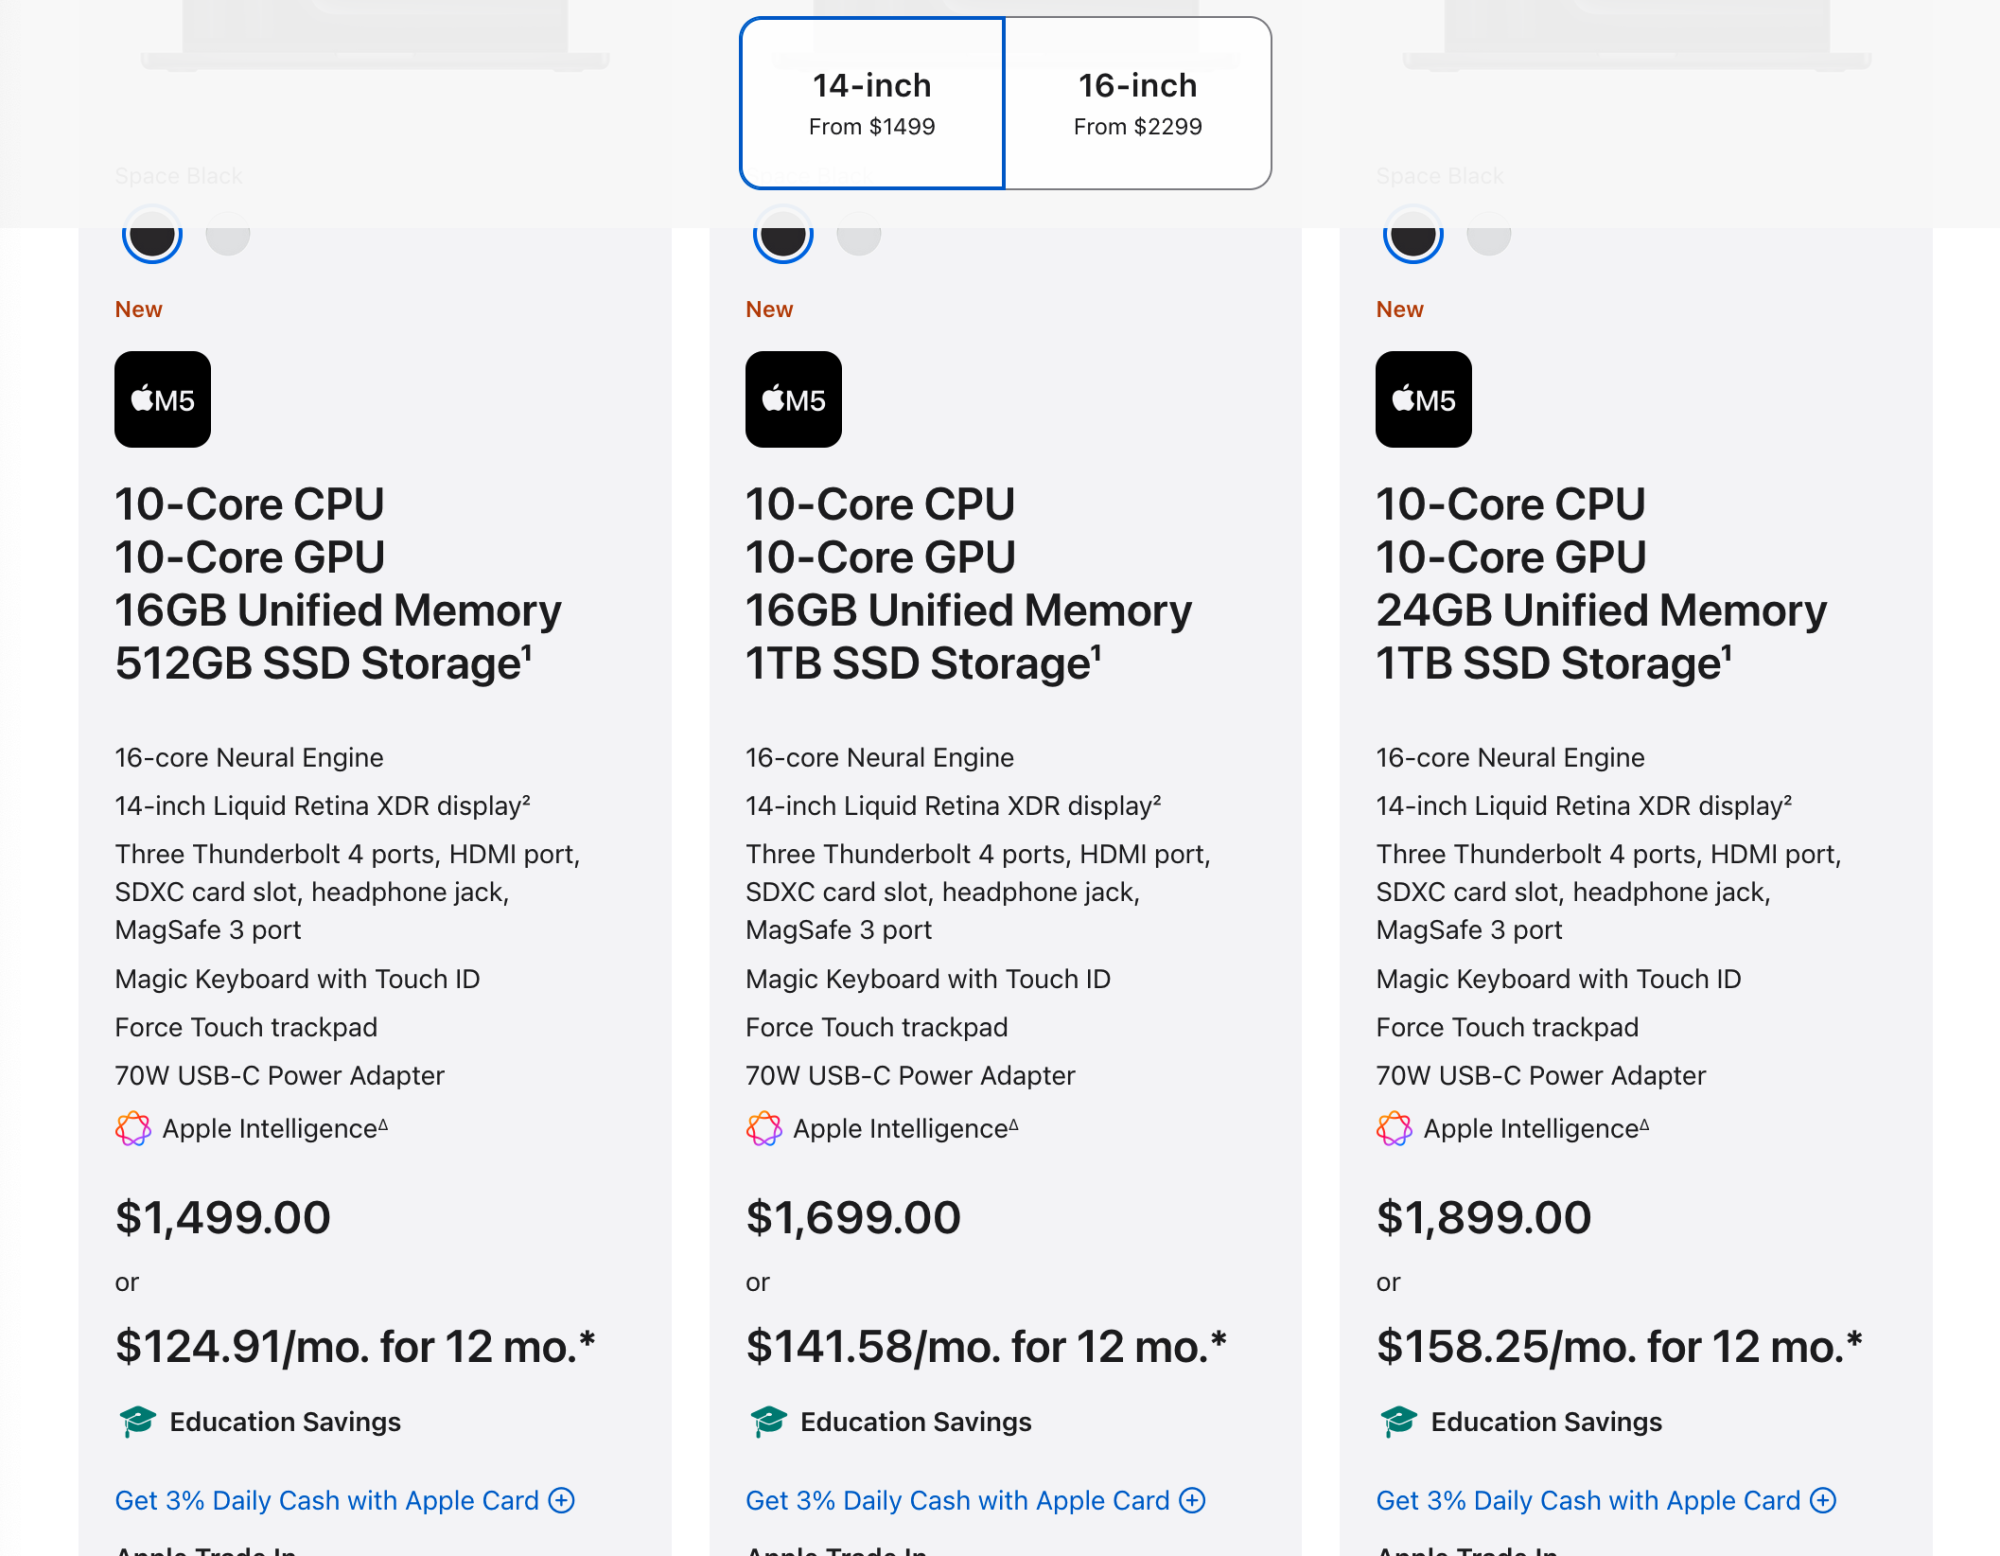Click the M5 chip icon on the $1,699 model
The width and height of the screenshot is (2000, 1556).
[x=793, y=399]
